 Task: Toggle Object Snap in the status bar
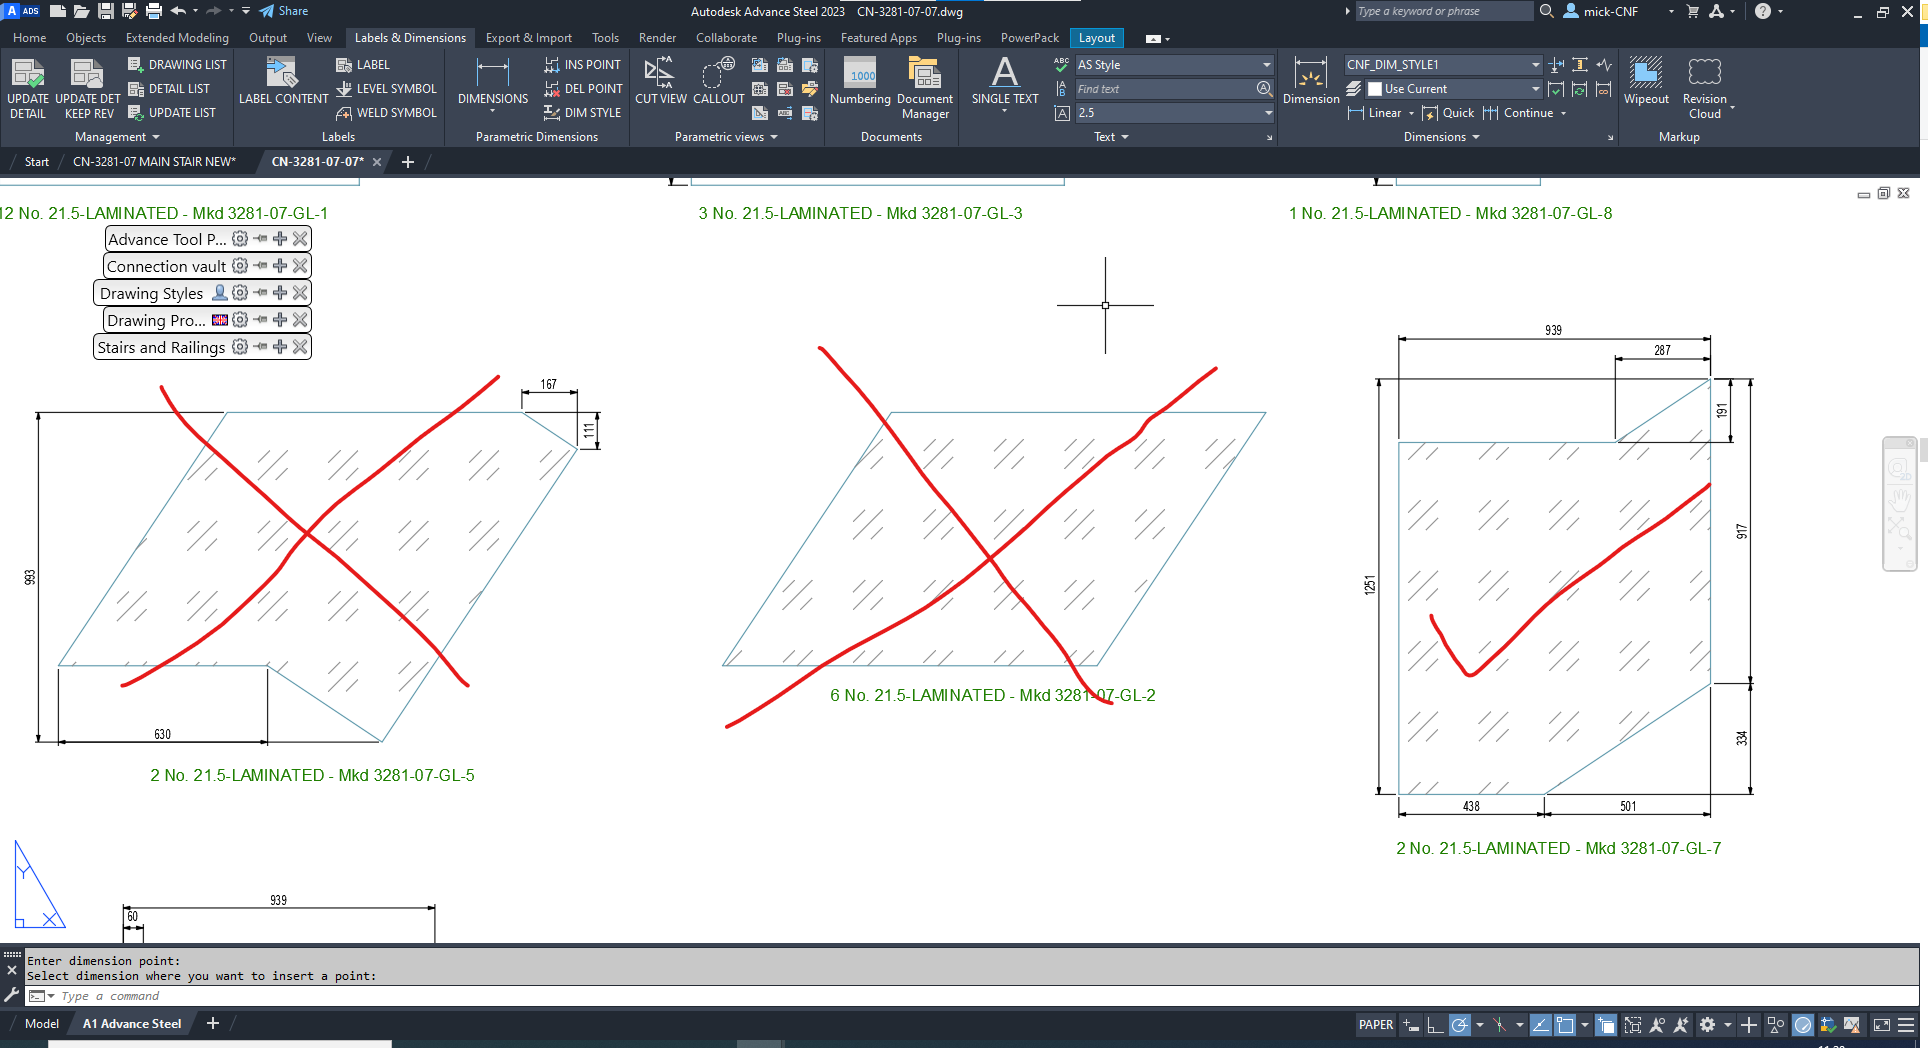click(1565, 1025)
